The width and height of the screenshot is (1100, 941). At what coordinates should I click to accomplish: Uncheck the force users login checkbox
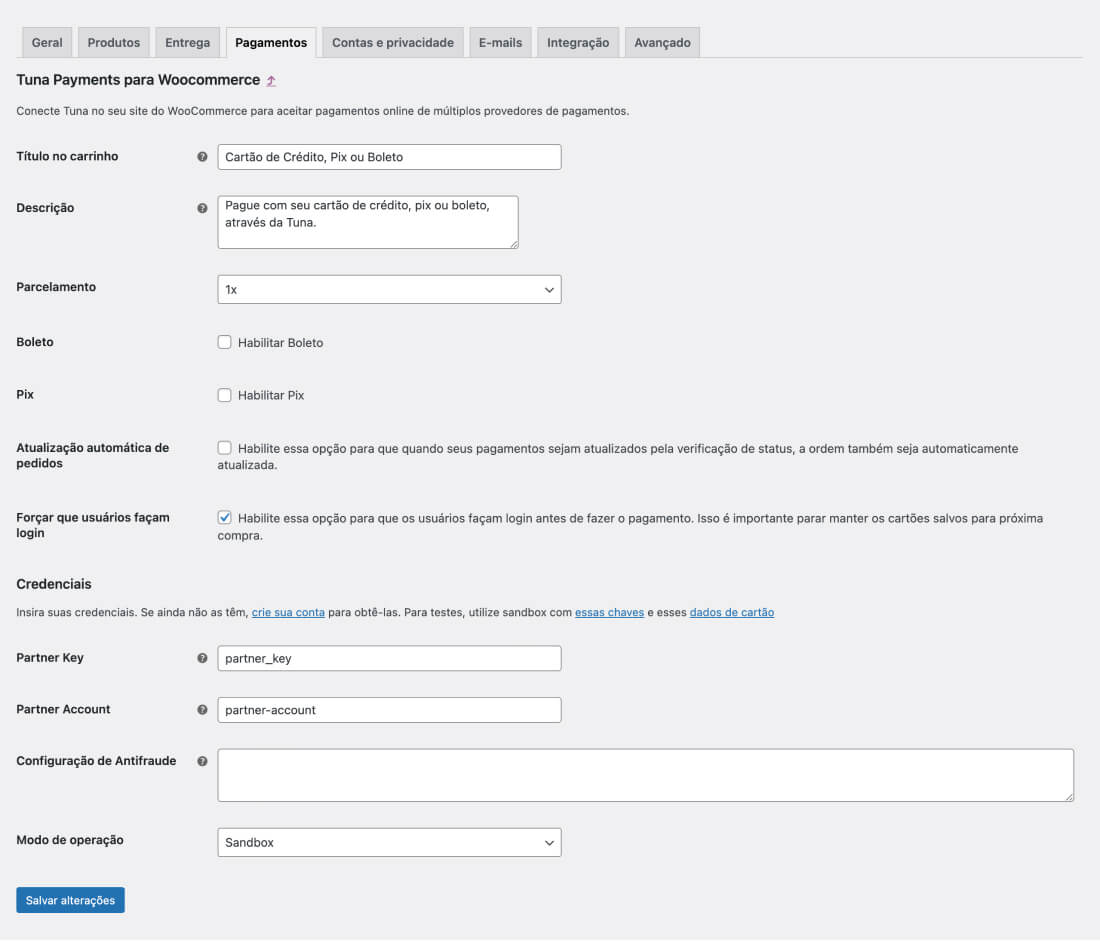click(x=224, y=518)
